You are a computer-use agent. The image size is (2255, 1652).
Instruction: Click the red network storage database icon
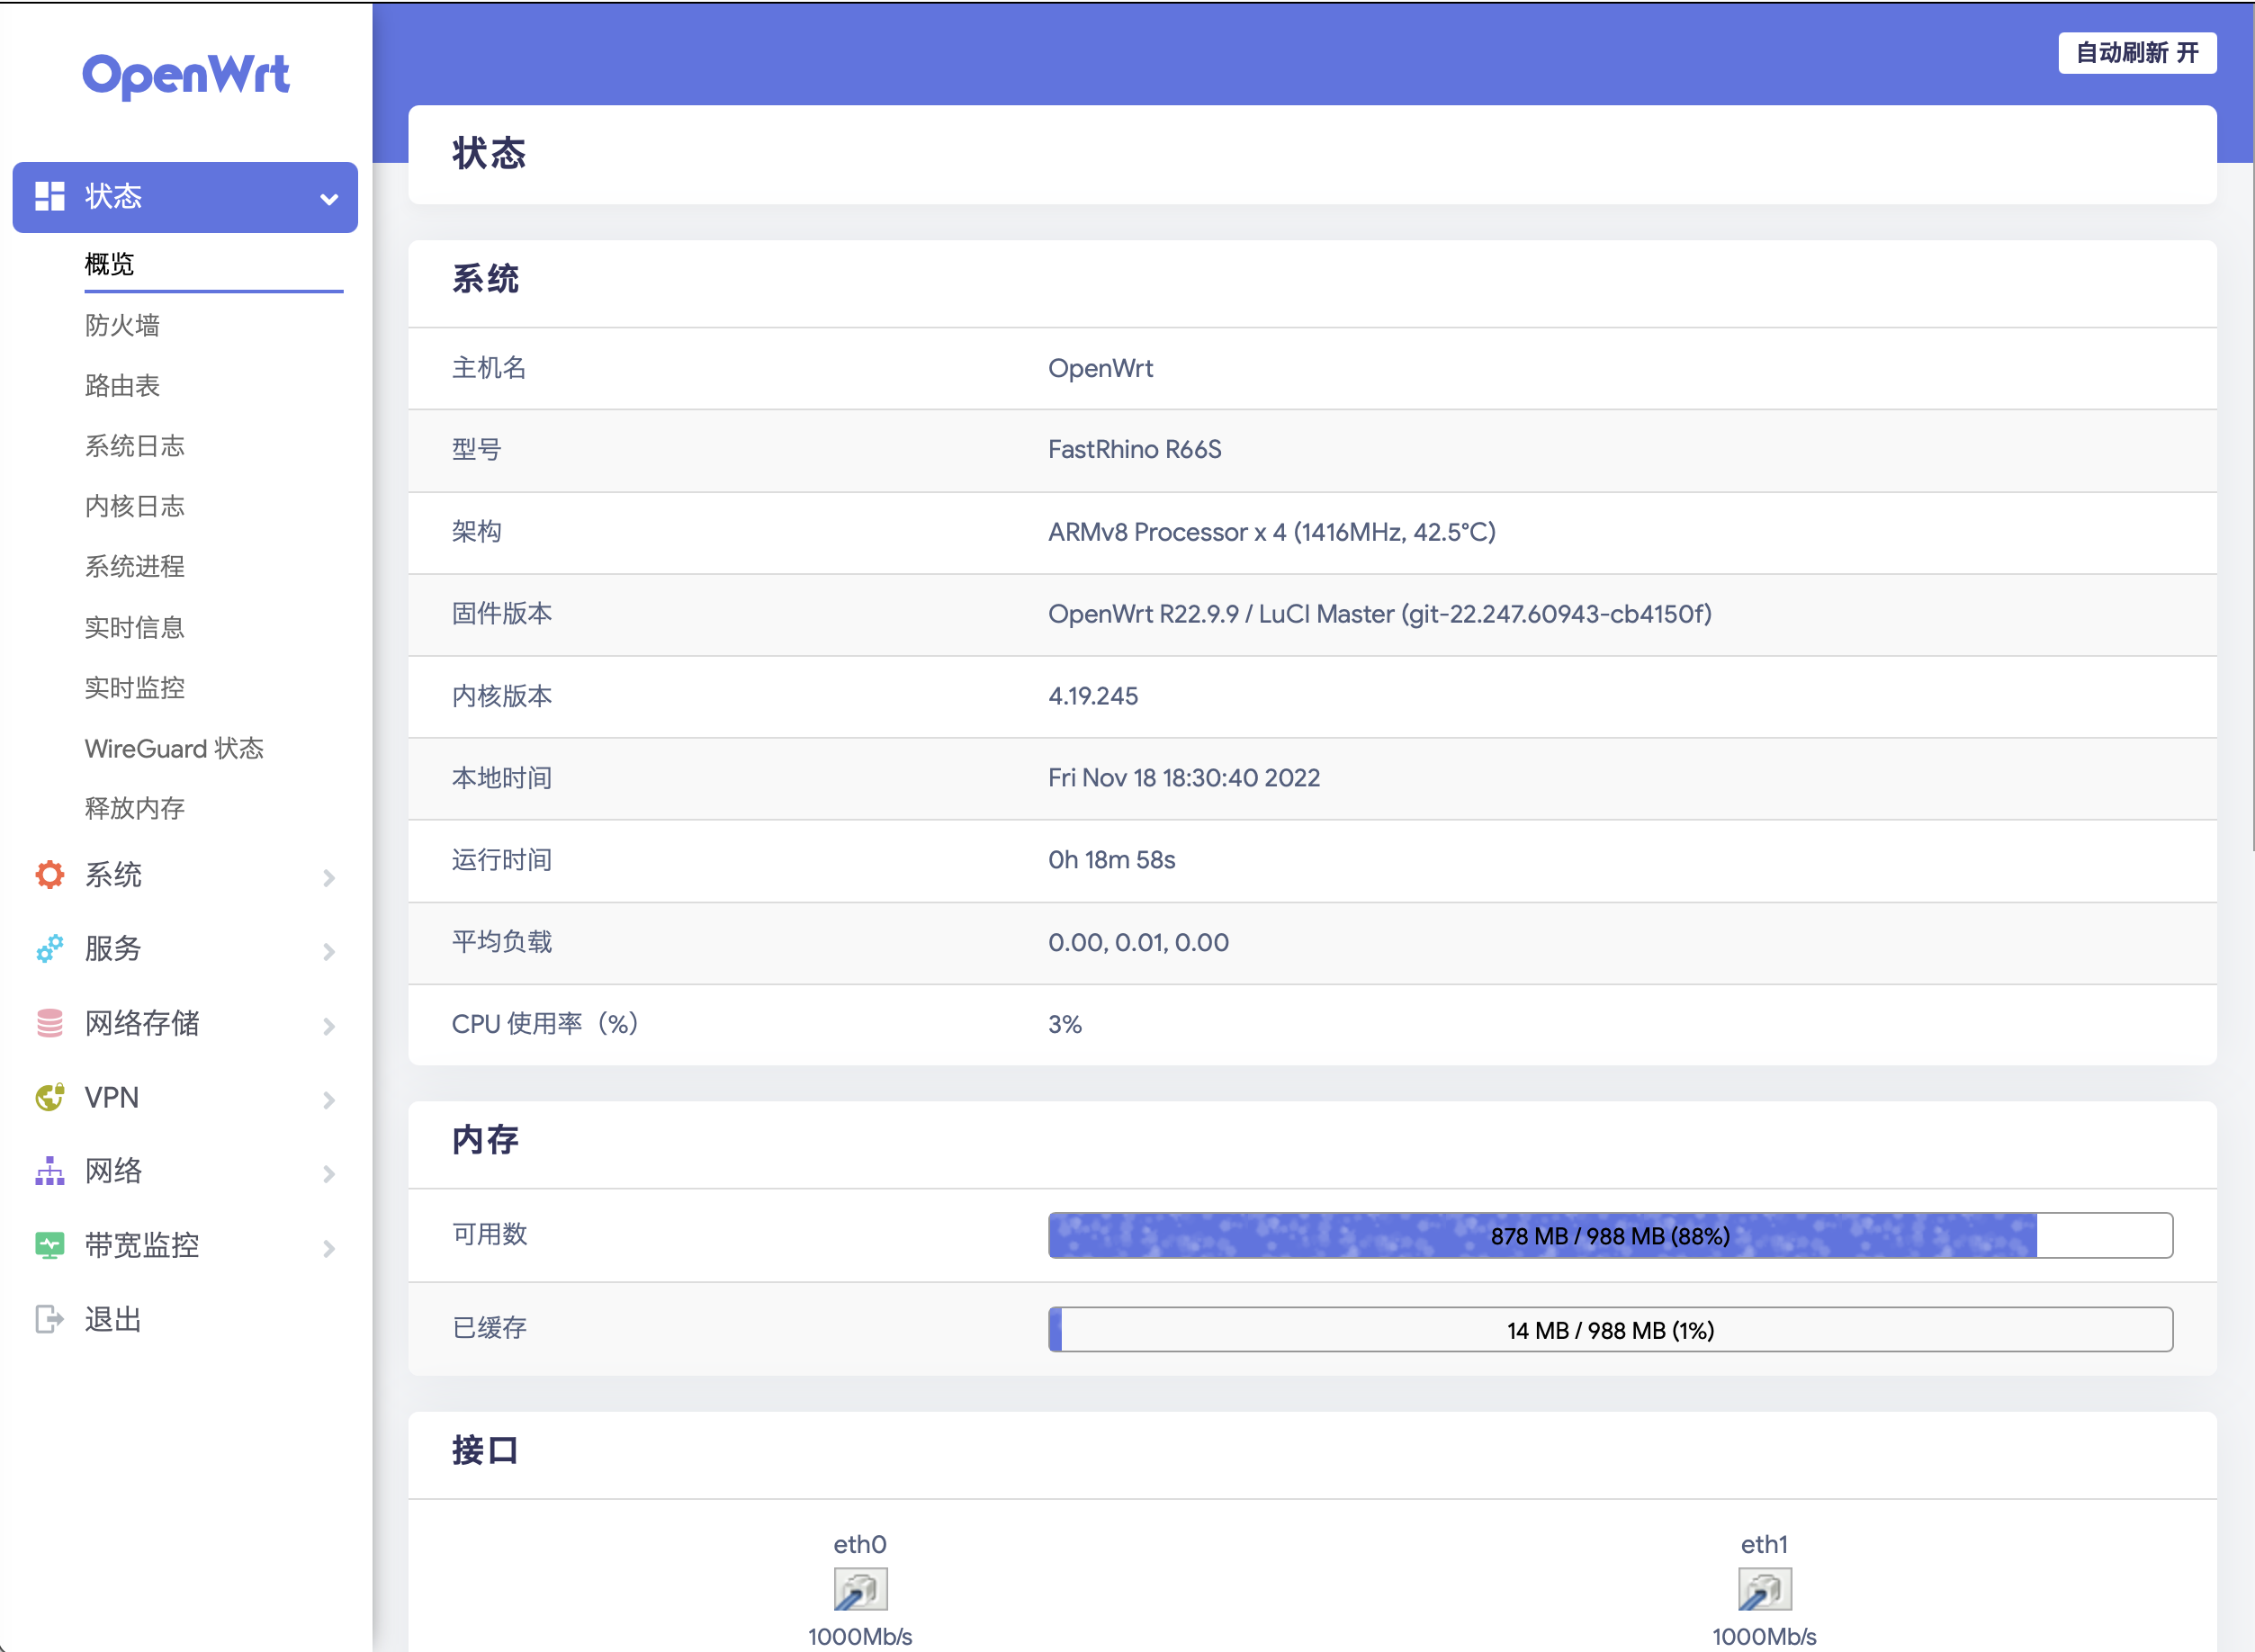[49, 1023]
